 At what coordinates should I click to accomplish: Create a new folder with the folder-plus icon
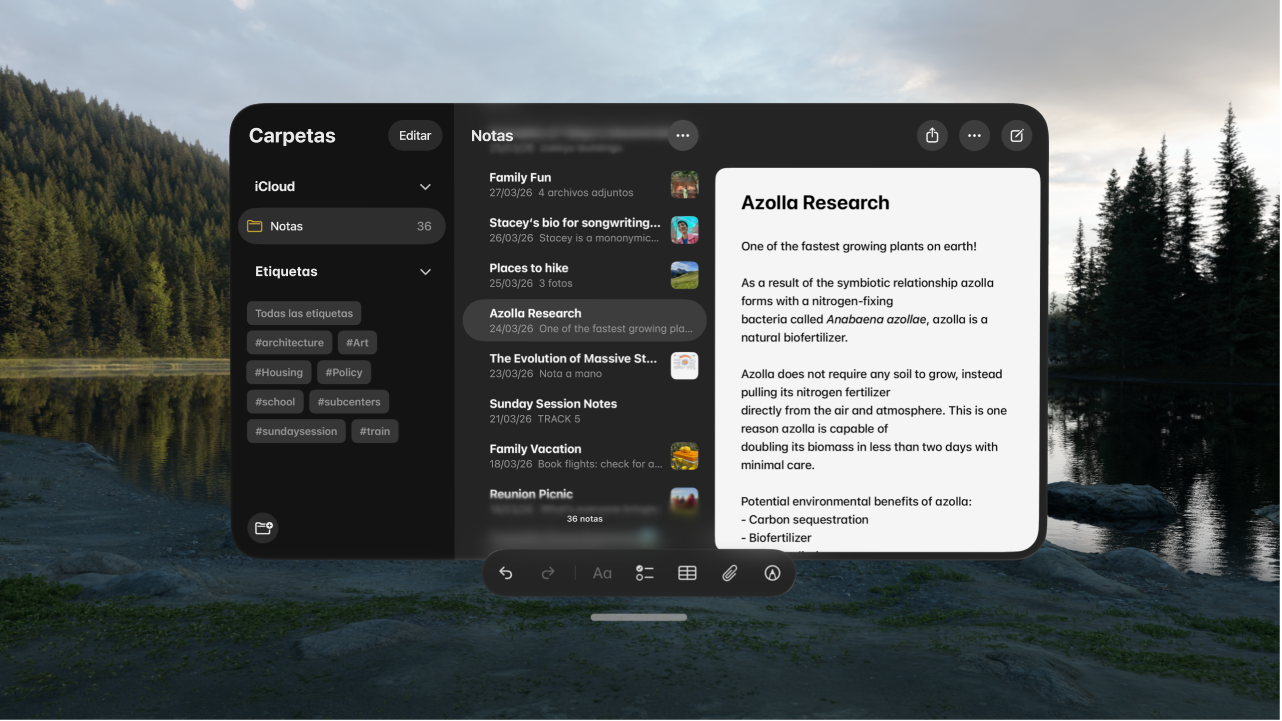(264, 528)
